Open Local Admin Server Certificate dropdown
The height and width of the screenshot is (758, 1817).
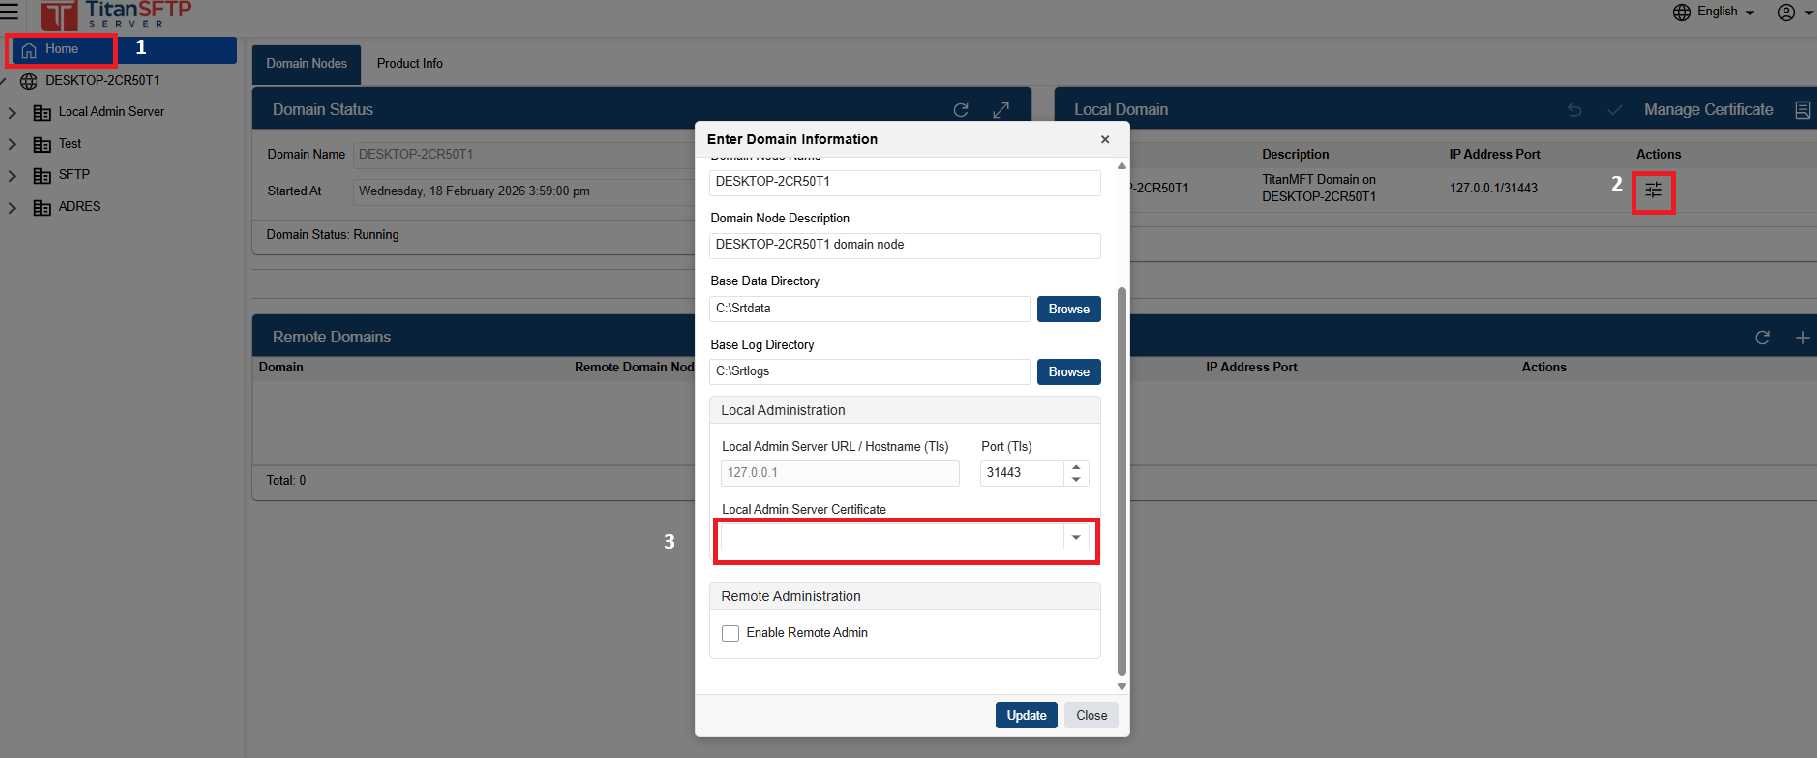1076,538
